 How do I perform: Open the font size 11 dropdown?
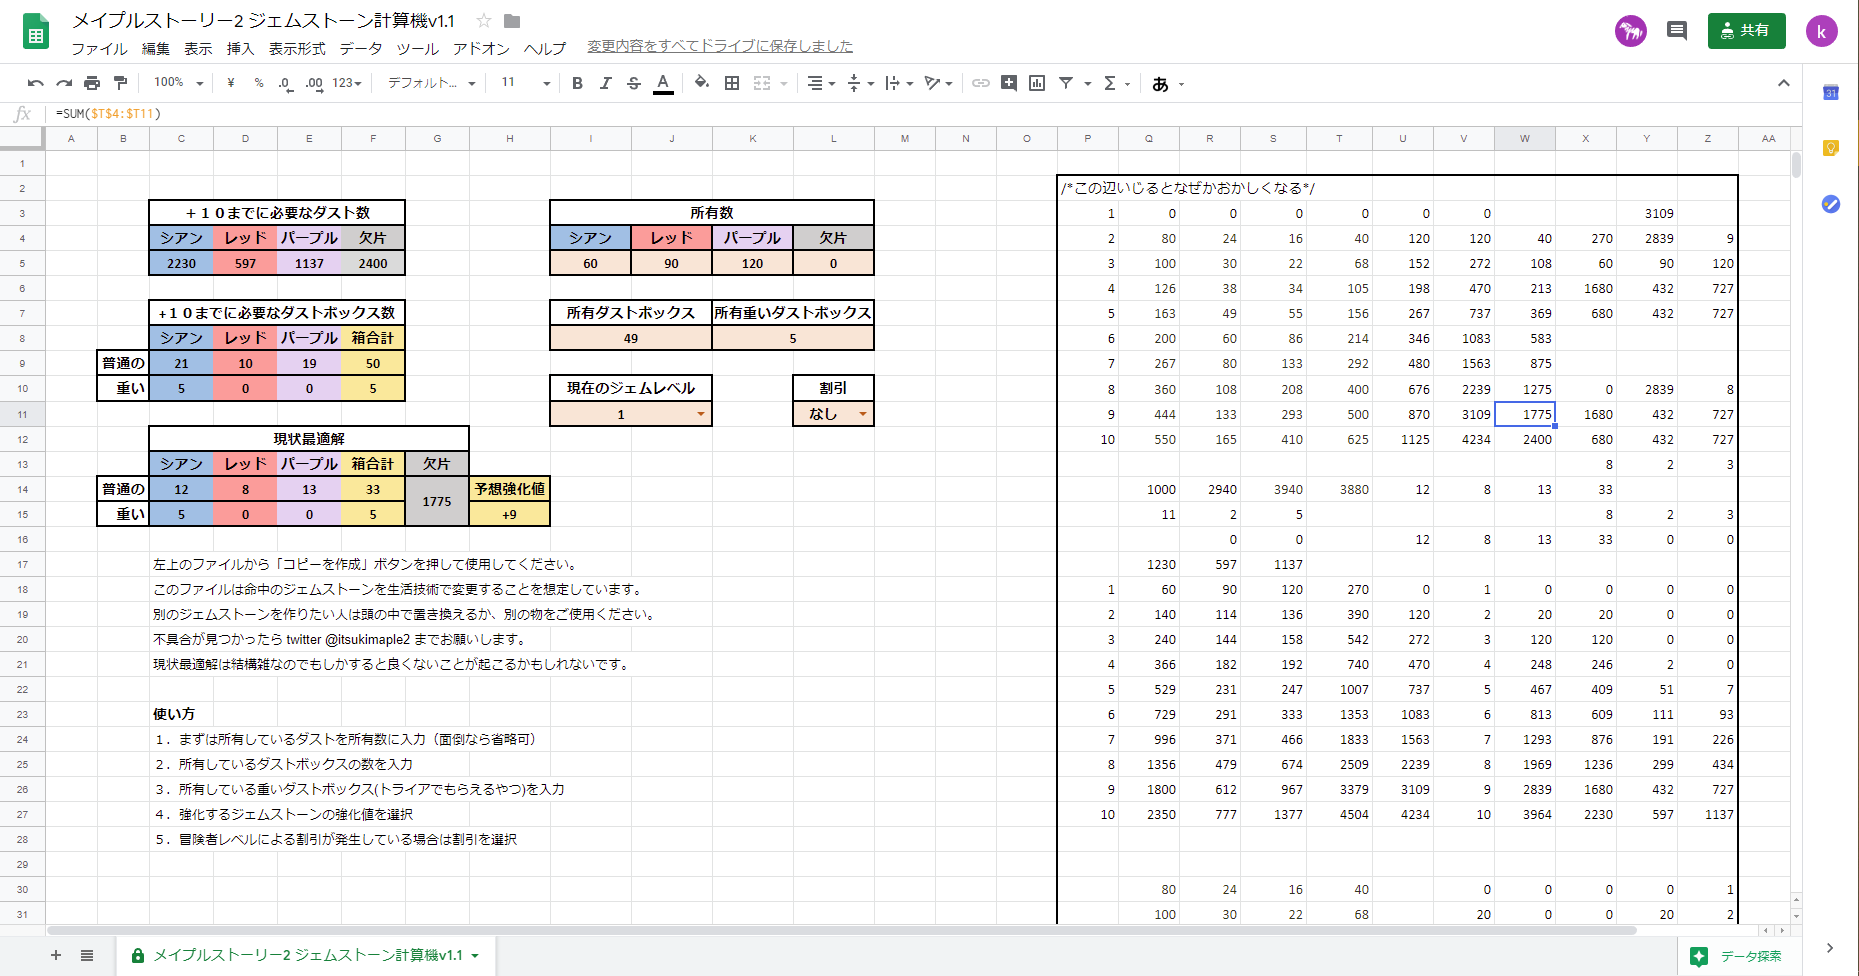[526, 83]
